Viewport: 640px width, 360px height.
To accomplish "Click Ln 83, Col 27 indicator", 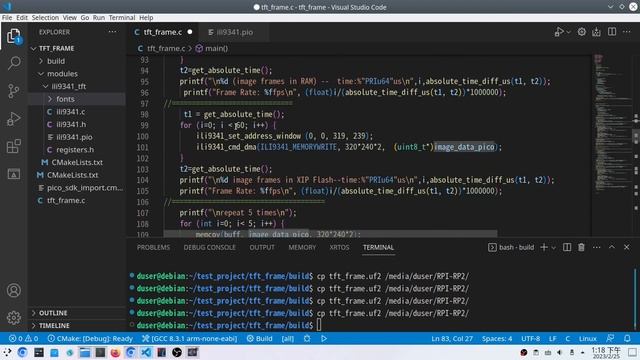I will click(452, 338).
